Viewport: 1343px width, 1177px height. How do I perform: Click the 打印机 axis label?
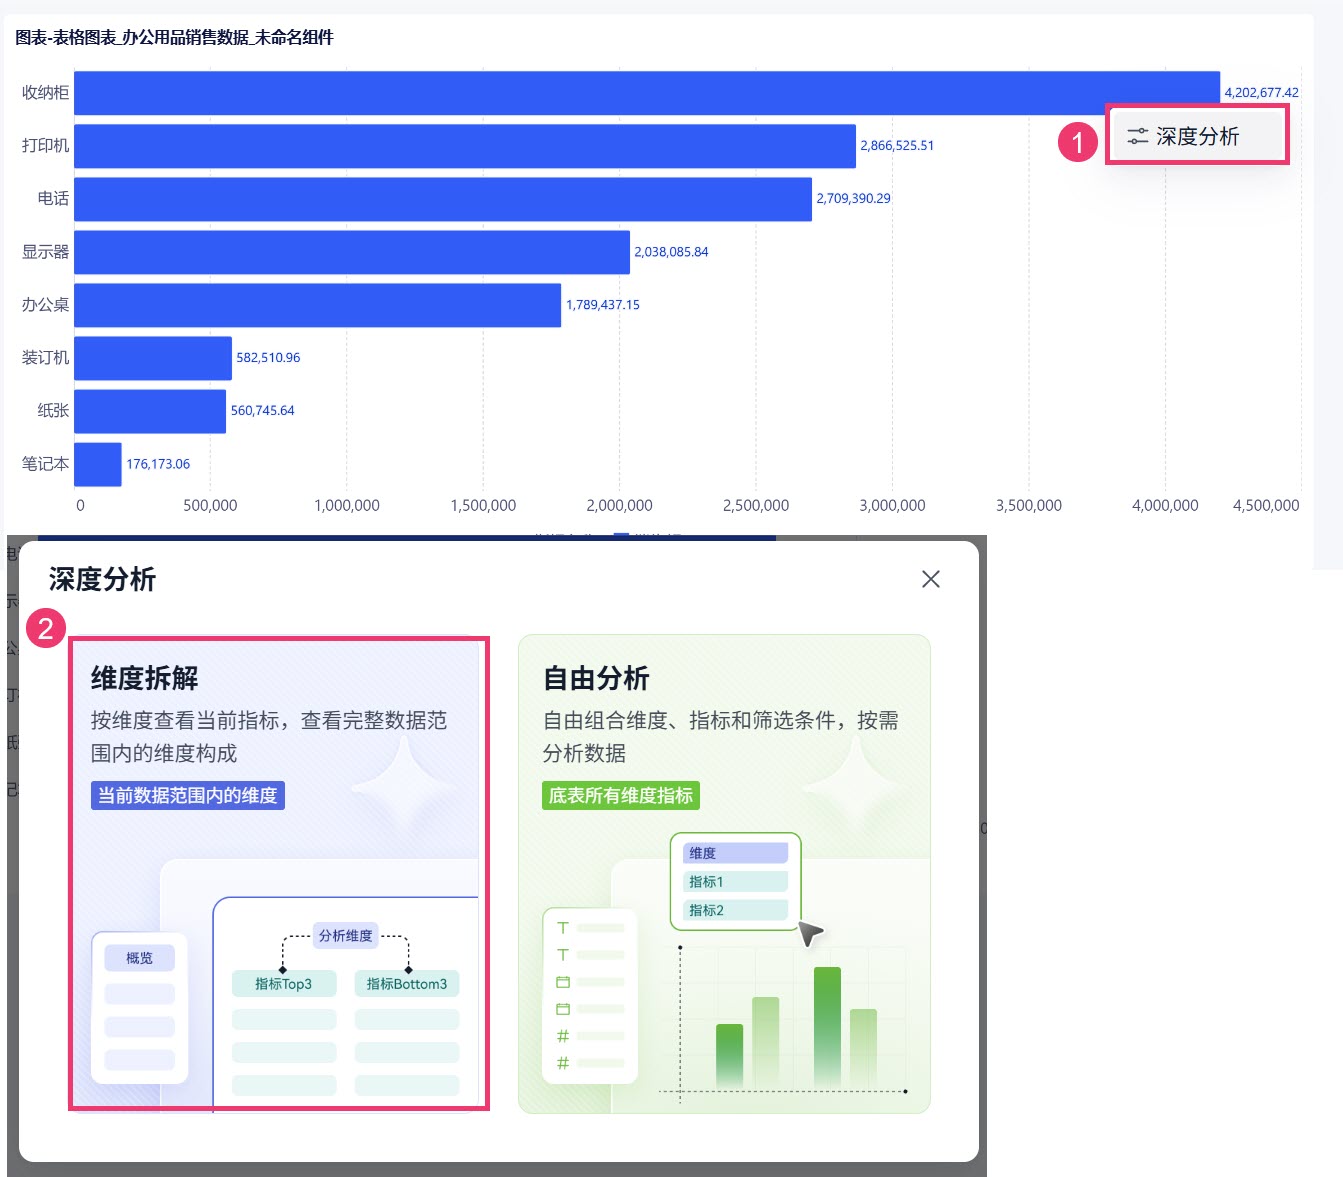coord(46,146)
